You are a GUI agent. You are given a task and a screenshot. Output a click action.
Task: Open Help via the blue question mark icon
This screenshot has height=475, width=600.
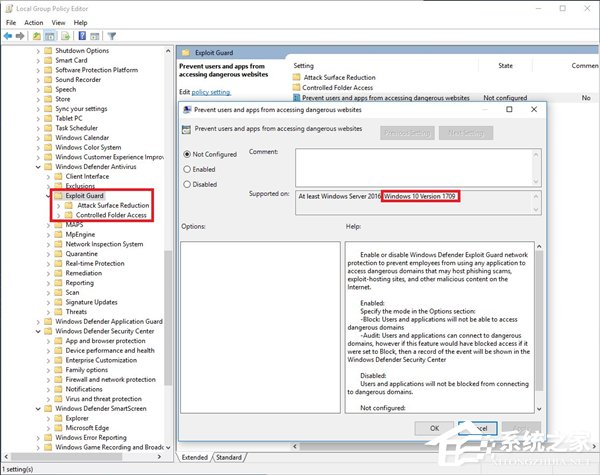(82, 36)
